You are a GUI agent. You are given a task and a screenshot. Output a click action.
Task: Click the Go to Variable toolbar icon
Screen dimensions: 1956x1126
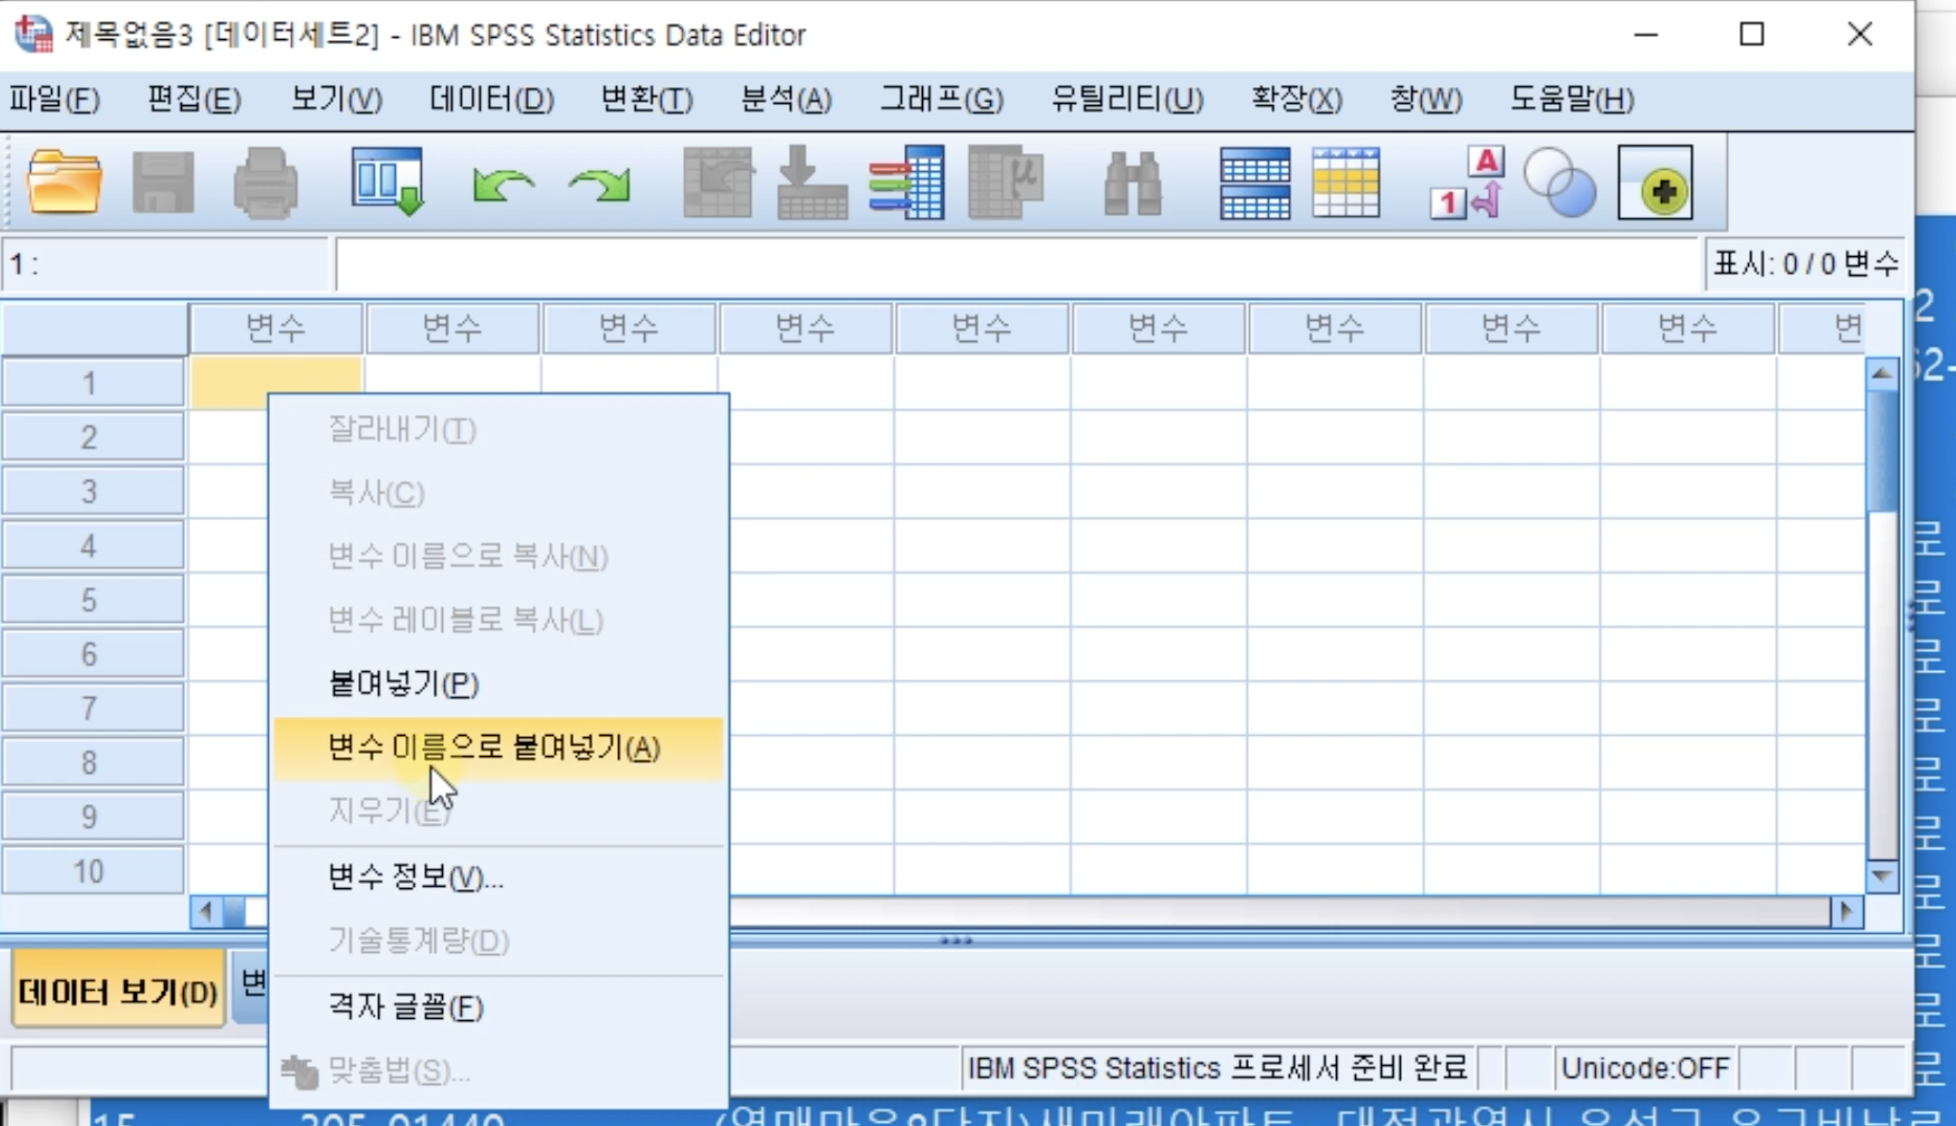[x=811, y=182]
